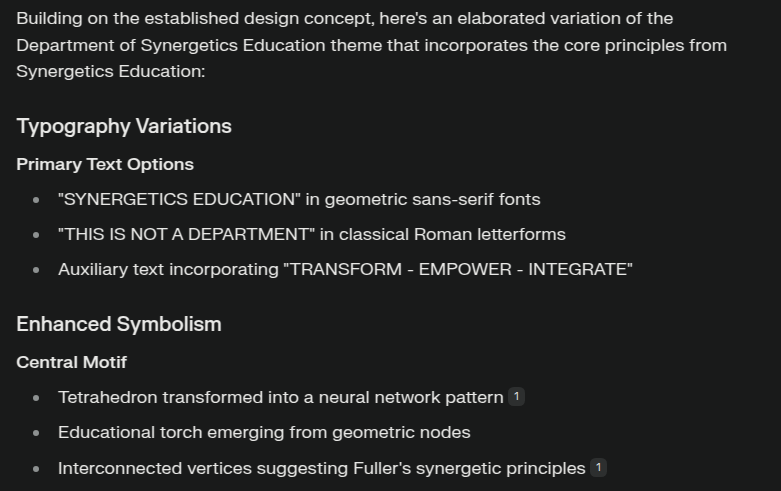Click the words geometric sans-serif fonts

pyautogui.click(x=433, y=199)
